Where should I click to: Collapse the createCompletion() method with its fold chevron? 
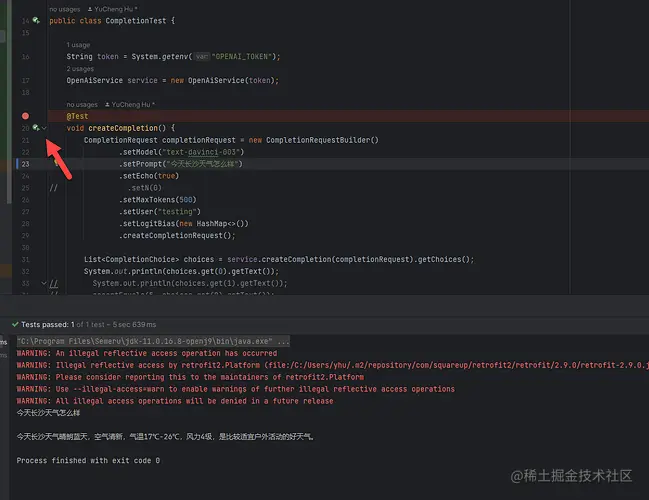click(x=44, y=128)
